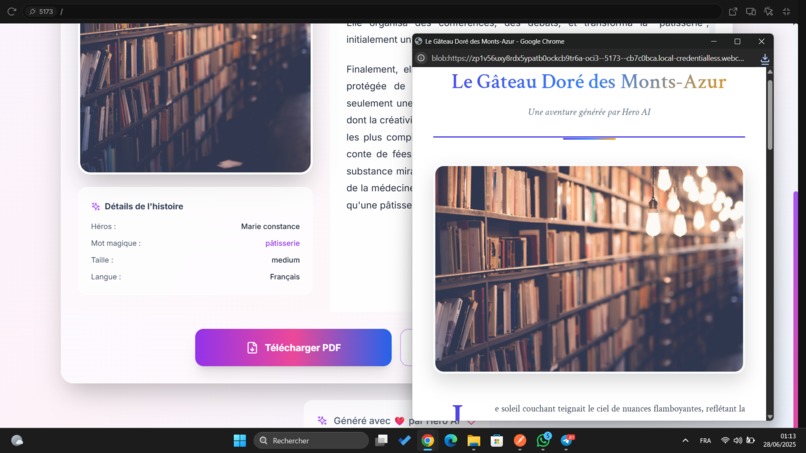Click the story cover image on the main page
Screen dimensions: 806x453
pyautogui.click(x=195, y=98)
